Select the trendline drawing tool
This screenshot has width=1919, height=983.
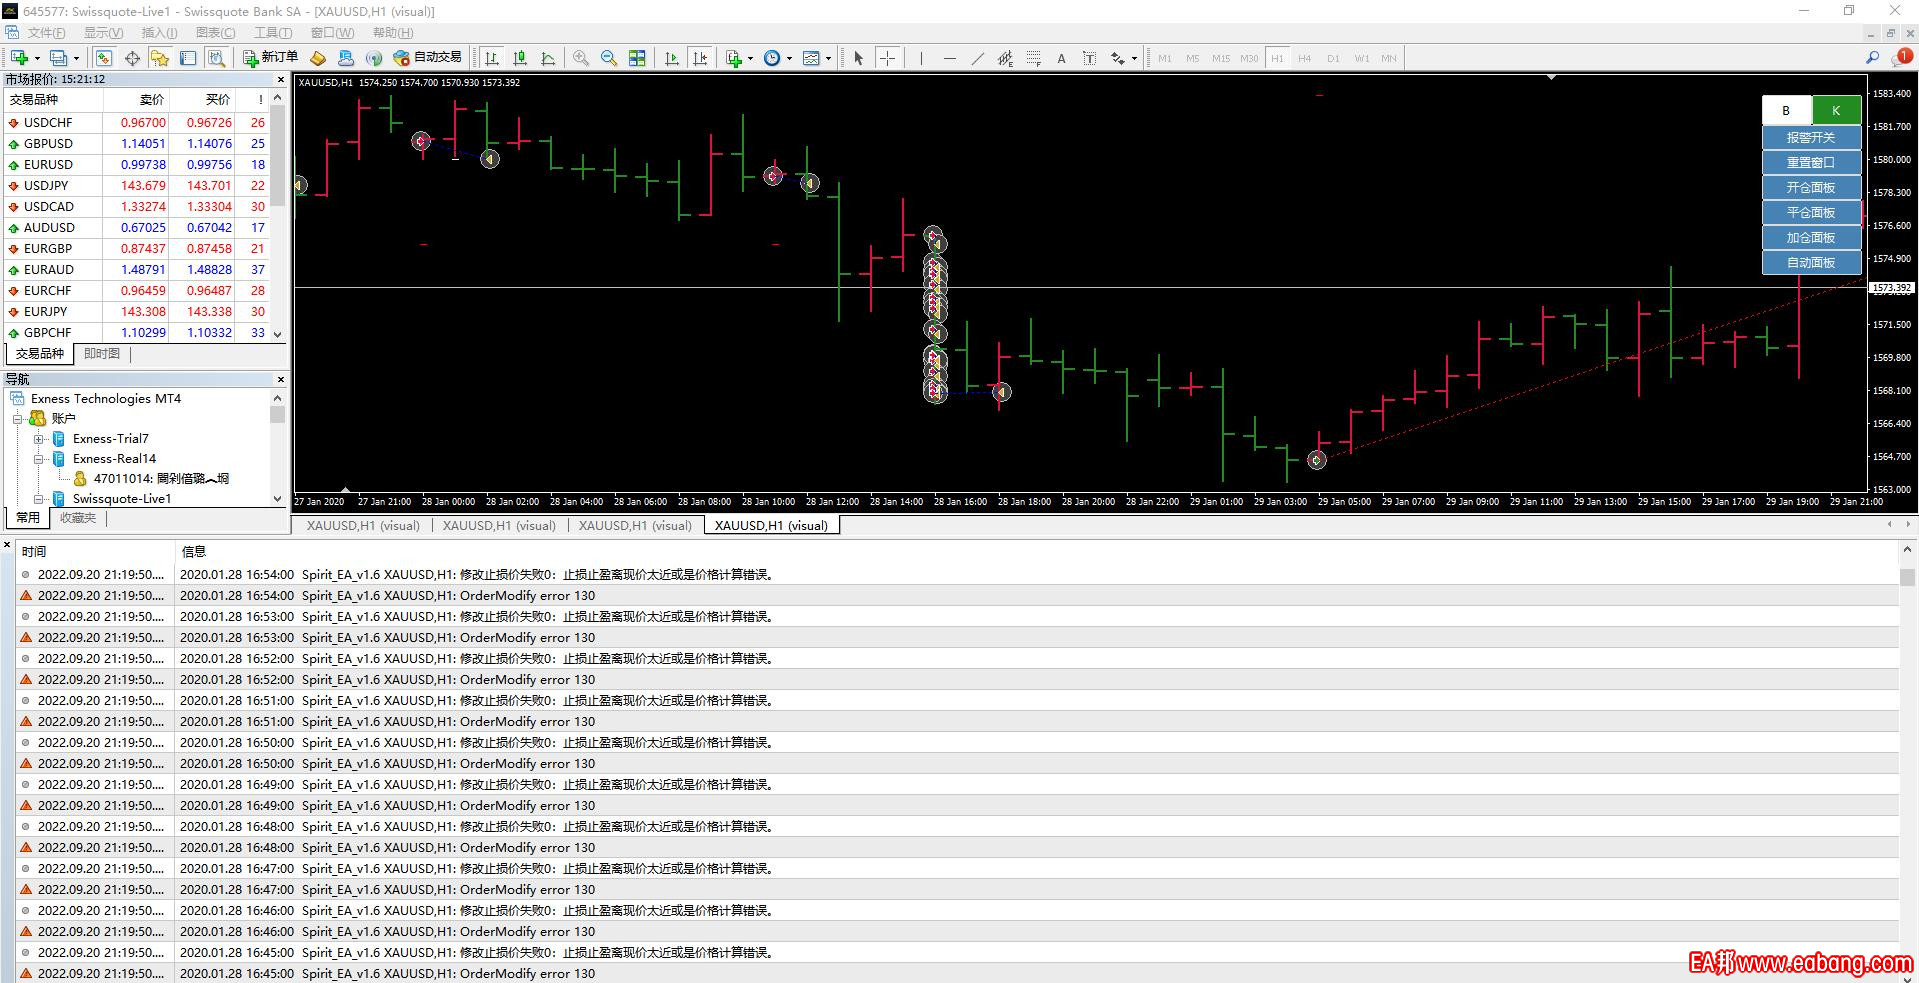point(977,58)
